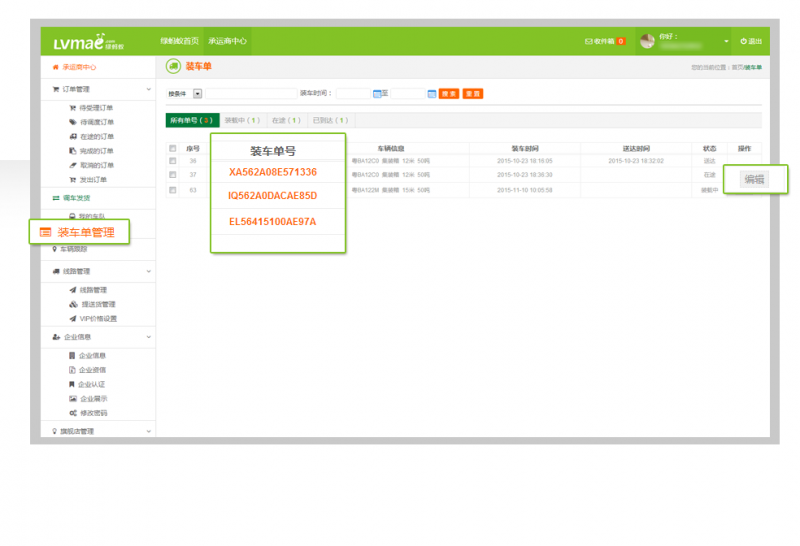Open 收件箱 inbox in header
The width and height of the screenshot is (800, 546).
pyautogui.click(x=605, y=41)
